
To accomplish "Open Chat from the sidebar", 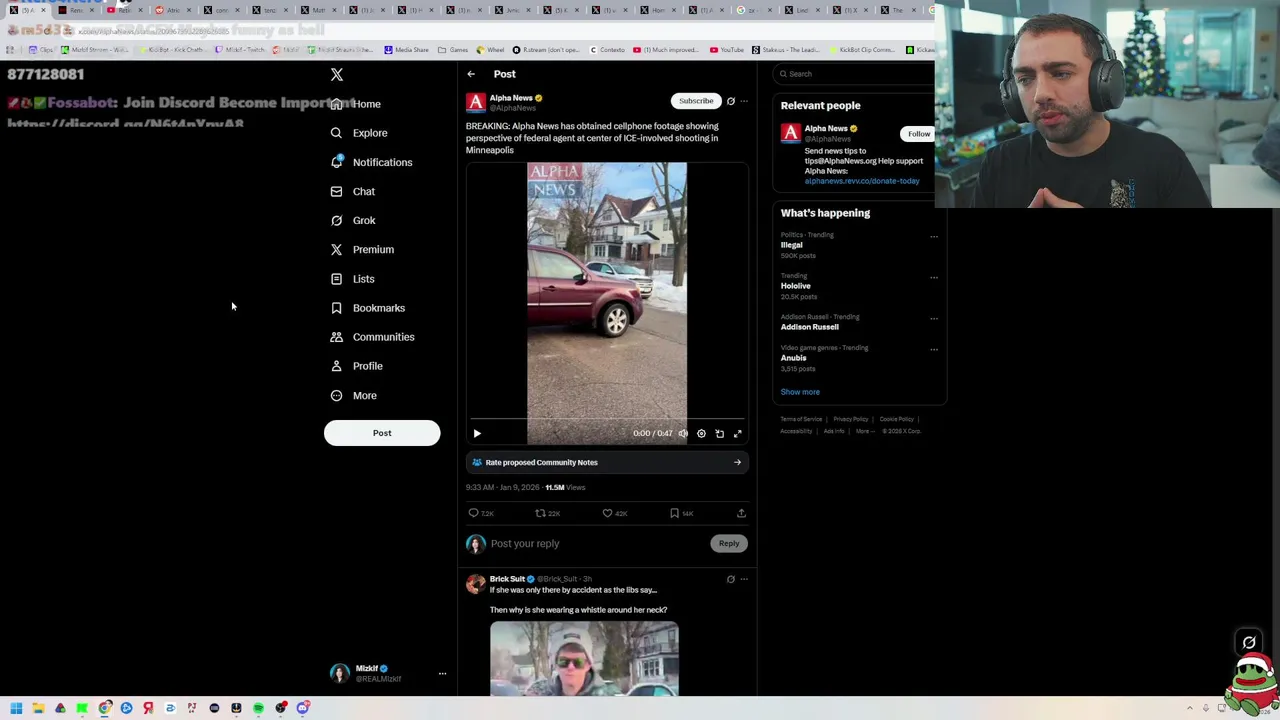I will click(353, 191).
